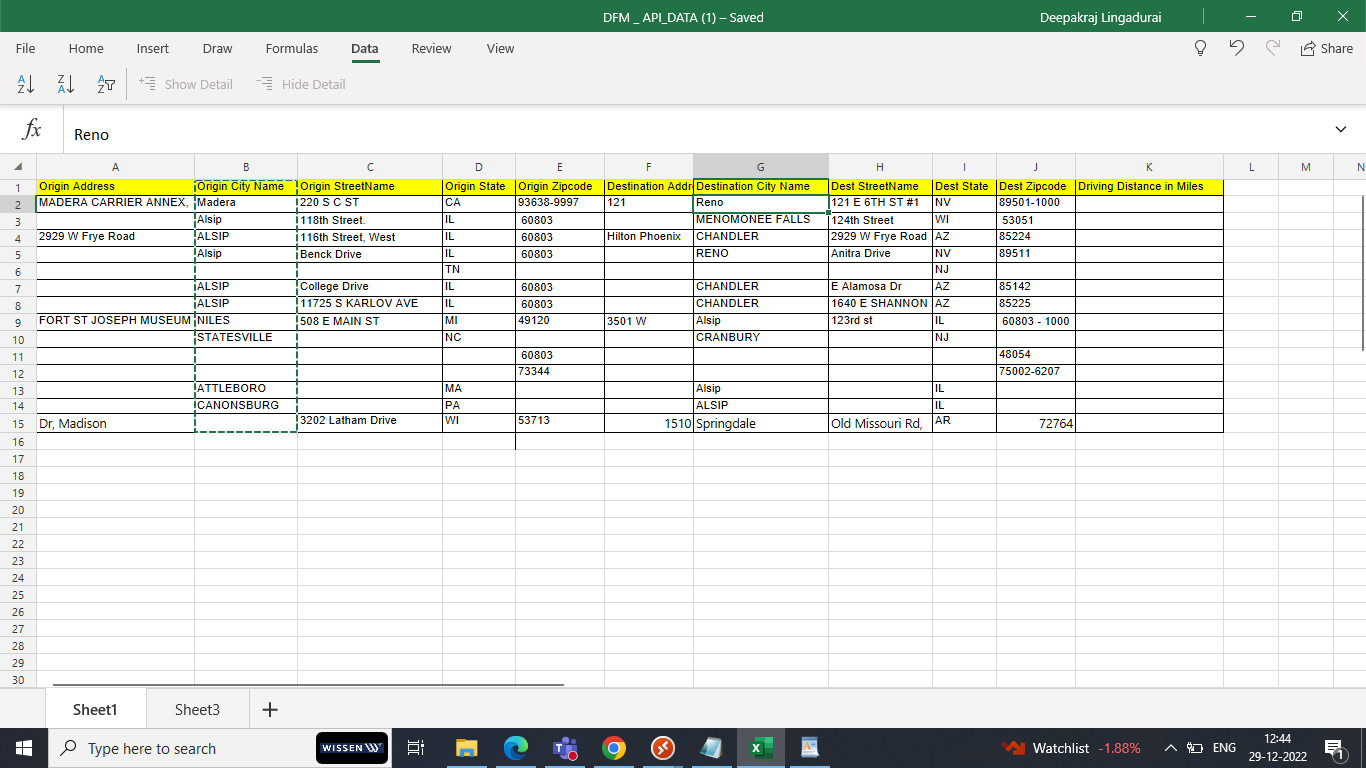Select column G header

click(x=761, y=166)
